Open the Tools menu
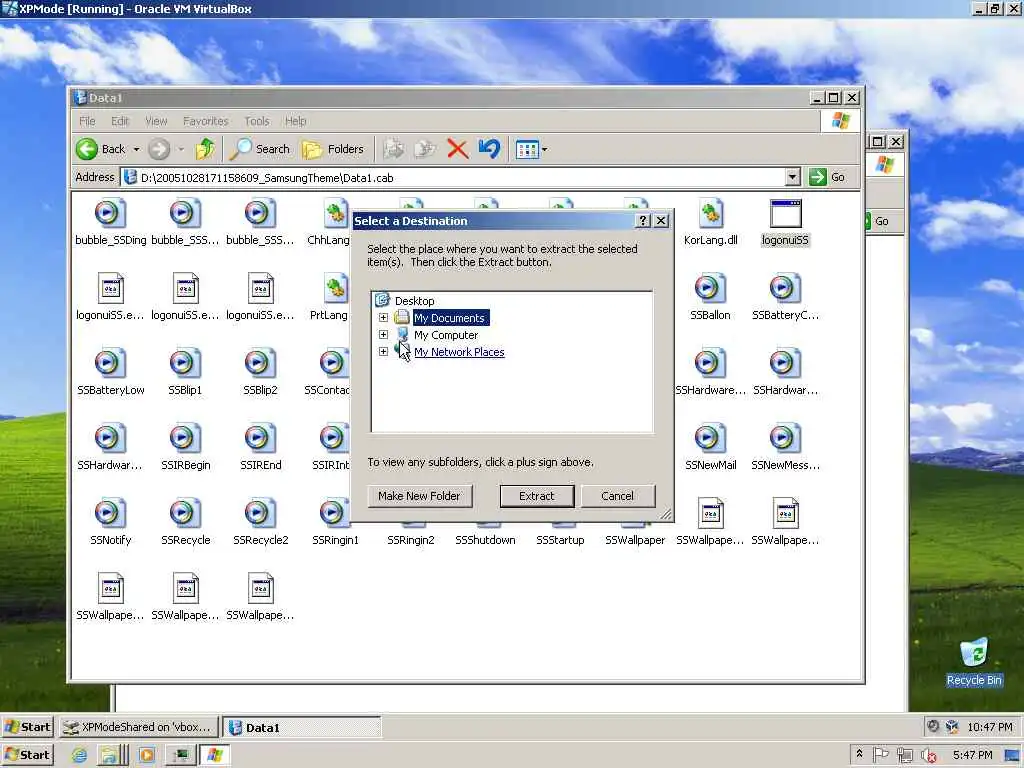The width and height of the screenshot is (1024, 768). tap(257, 121)
